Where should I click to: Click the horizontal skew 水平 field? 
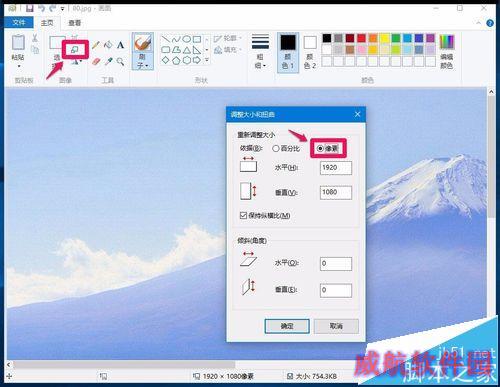point(336,264)
